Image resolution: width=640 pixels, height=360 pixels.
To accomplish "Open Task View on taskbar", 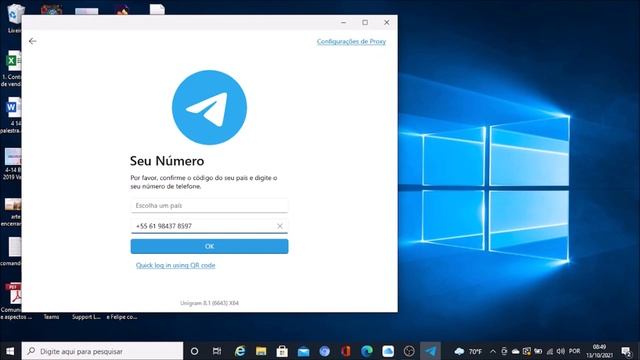I will [217, 351].
